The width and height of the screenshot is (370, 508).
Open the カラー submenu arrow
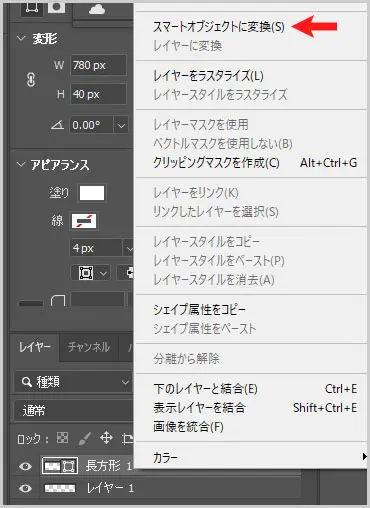pos(365,457)
